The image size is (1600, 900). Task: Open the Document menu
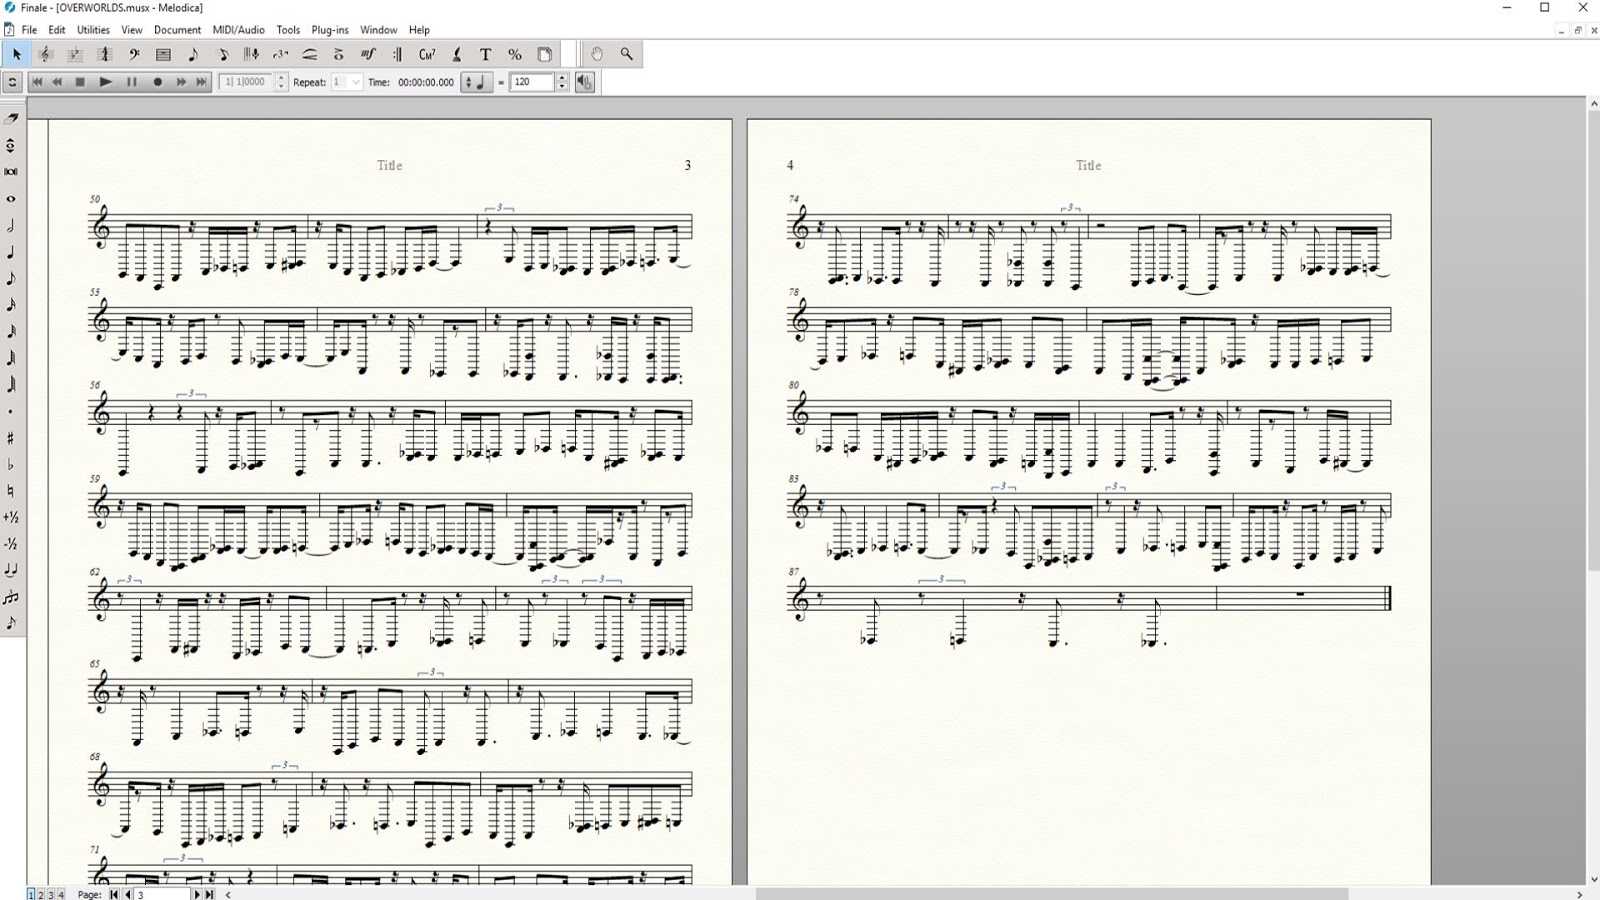177,30
